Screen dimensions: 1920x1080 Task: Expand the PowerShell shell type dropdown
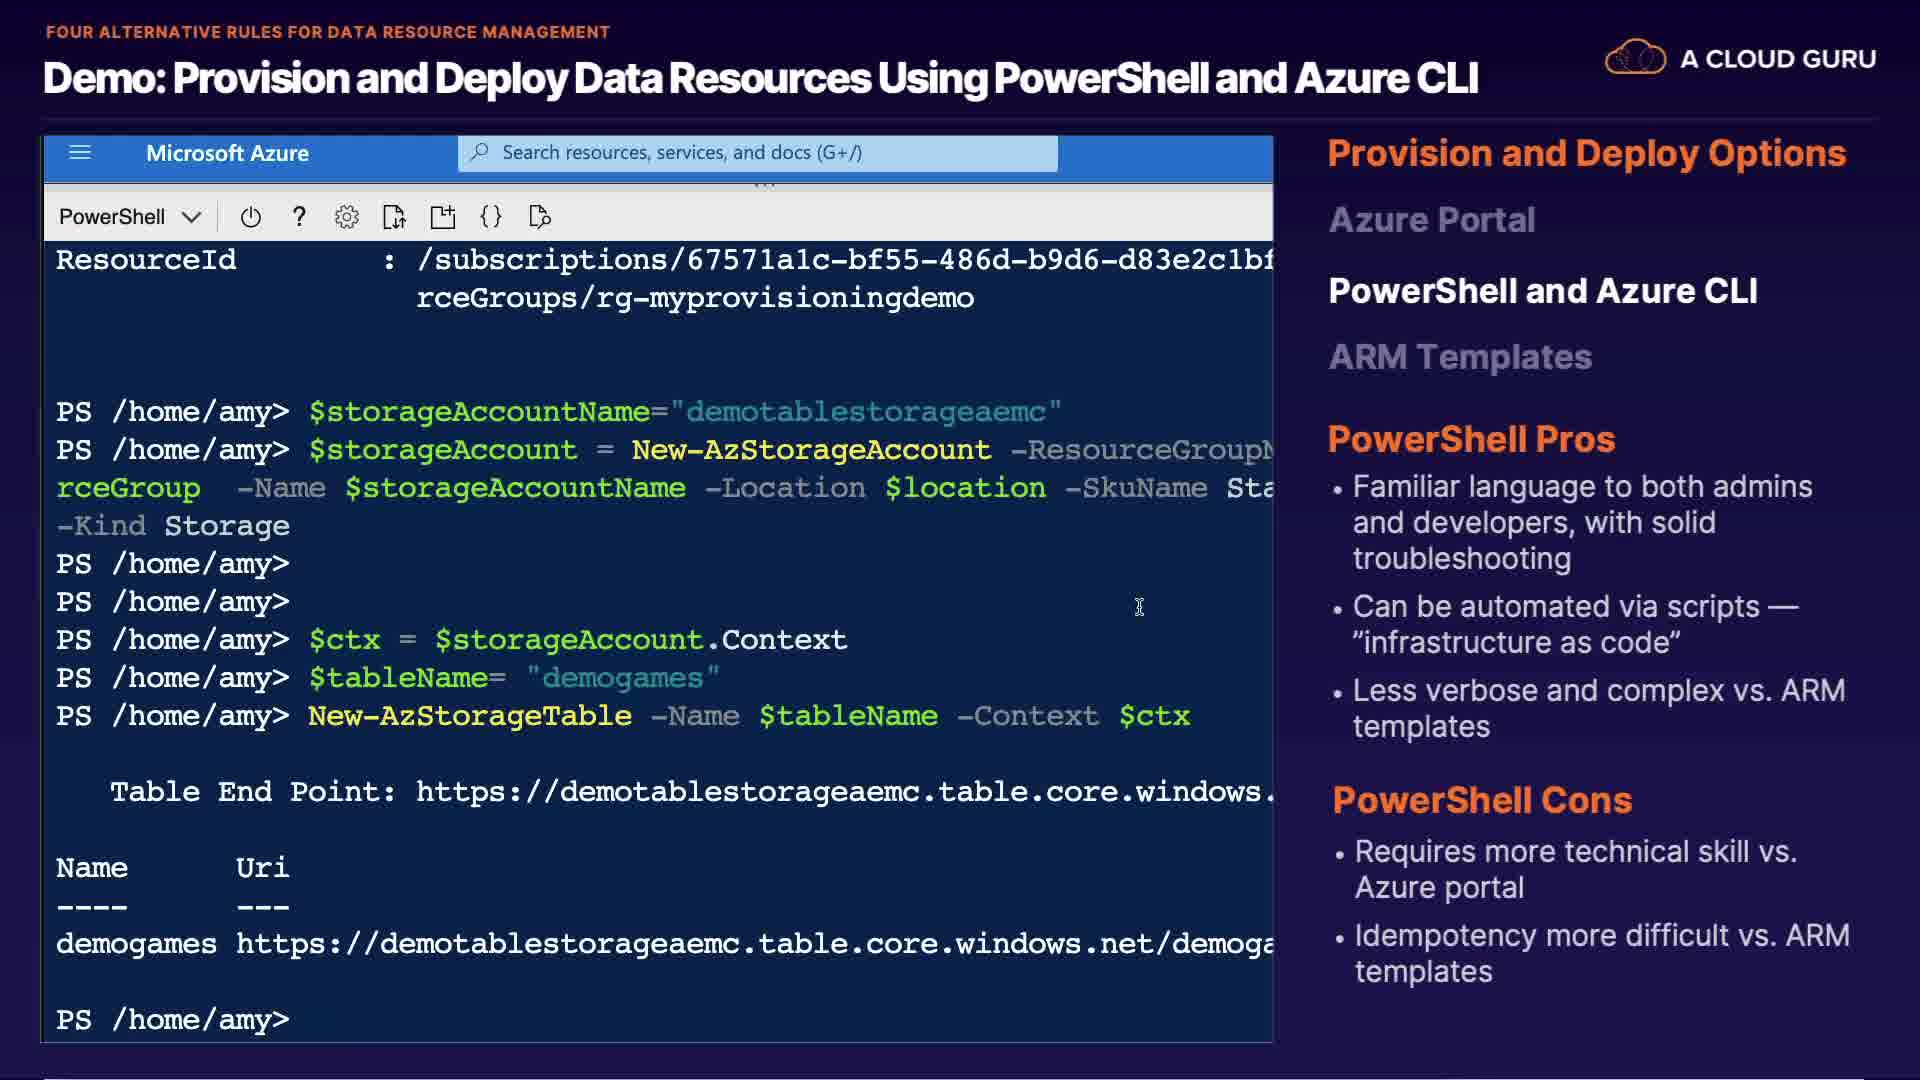[x=112, y=217]
